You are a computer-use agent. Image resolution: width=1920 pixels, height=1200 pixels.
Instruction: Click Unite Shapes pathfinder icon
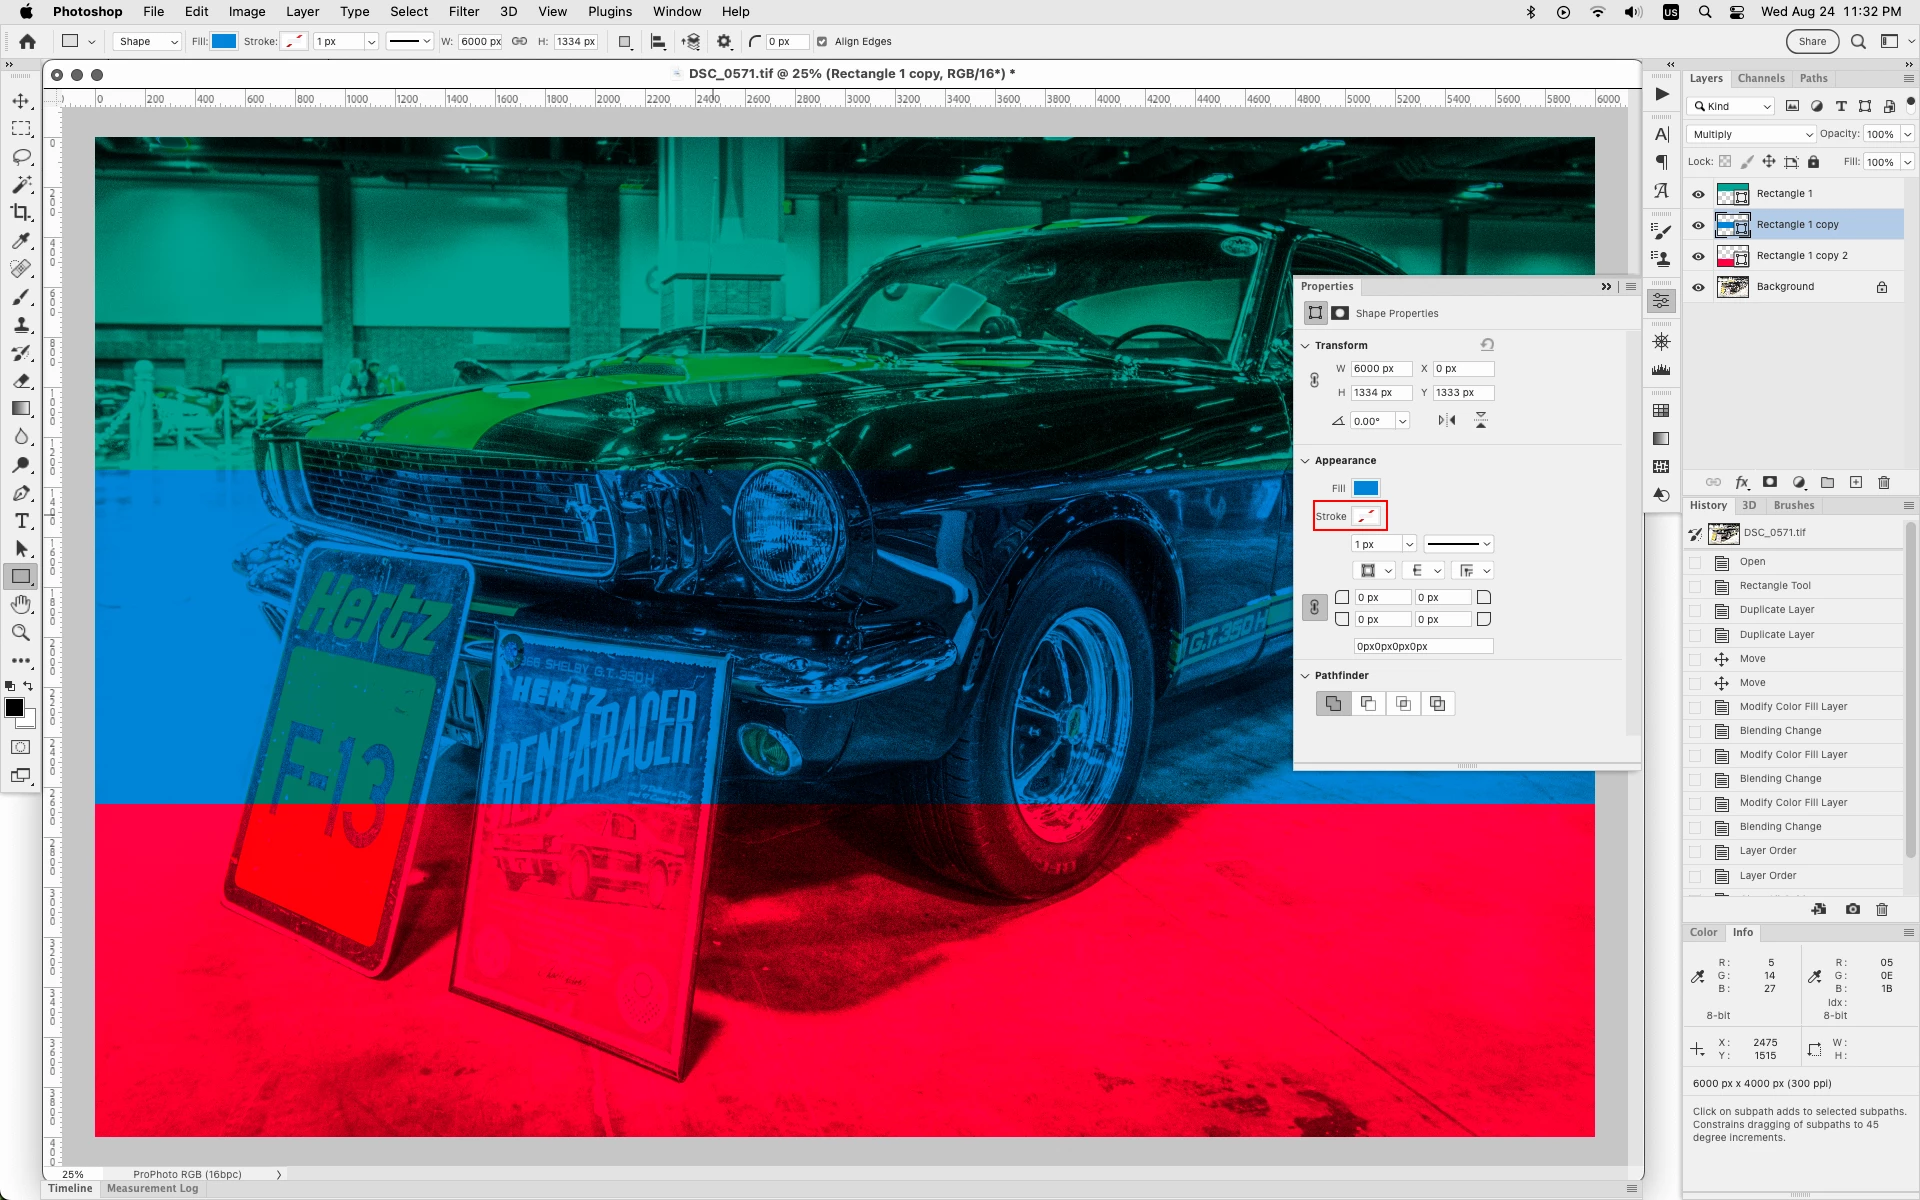[1333, 704]
